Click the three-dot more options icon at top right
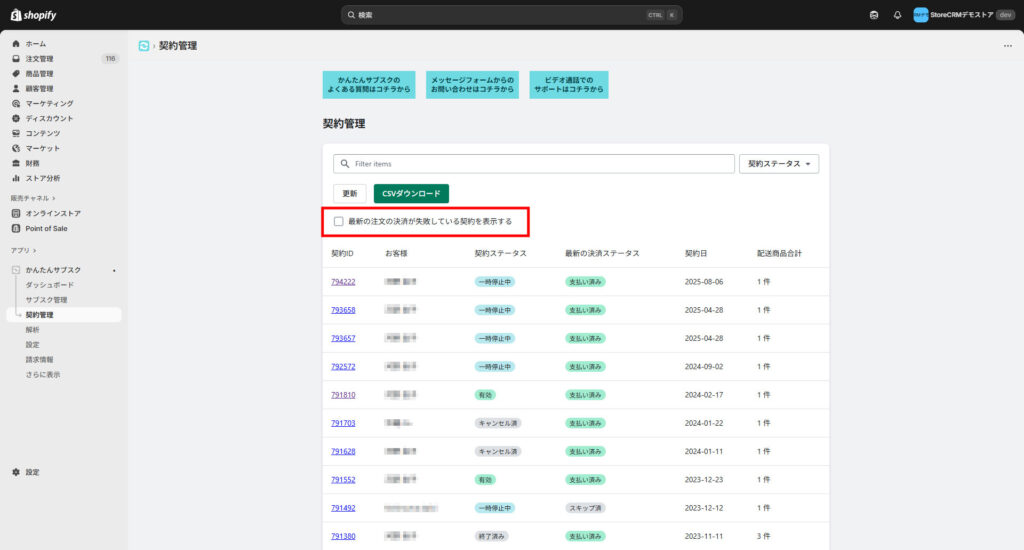The width and height of the screenshot is (1024, 550). click(1007, 46)
